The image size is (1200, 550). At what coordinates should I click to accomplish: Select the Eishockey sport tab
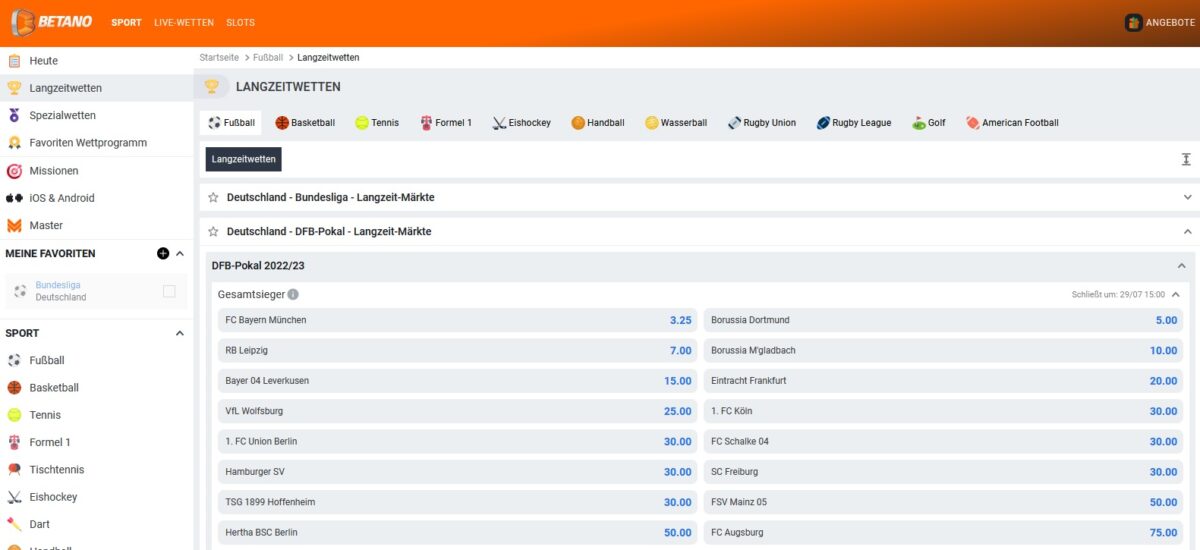522,123
